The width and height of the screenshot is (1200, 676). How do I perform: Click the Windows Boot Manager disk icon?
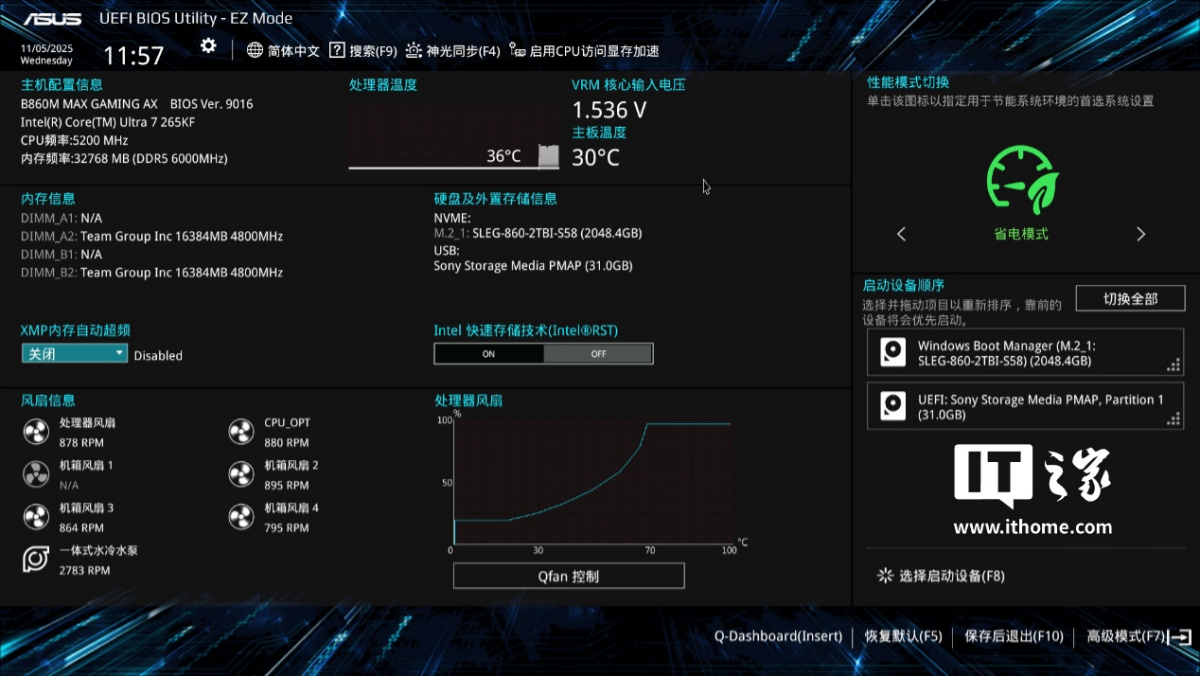point(892,352)
